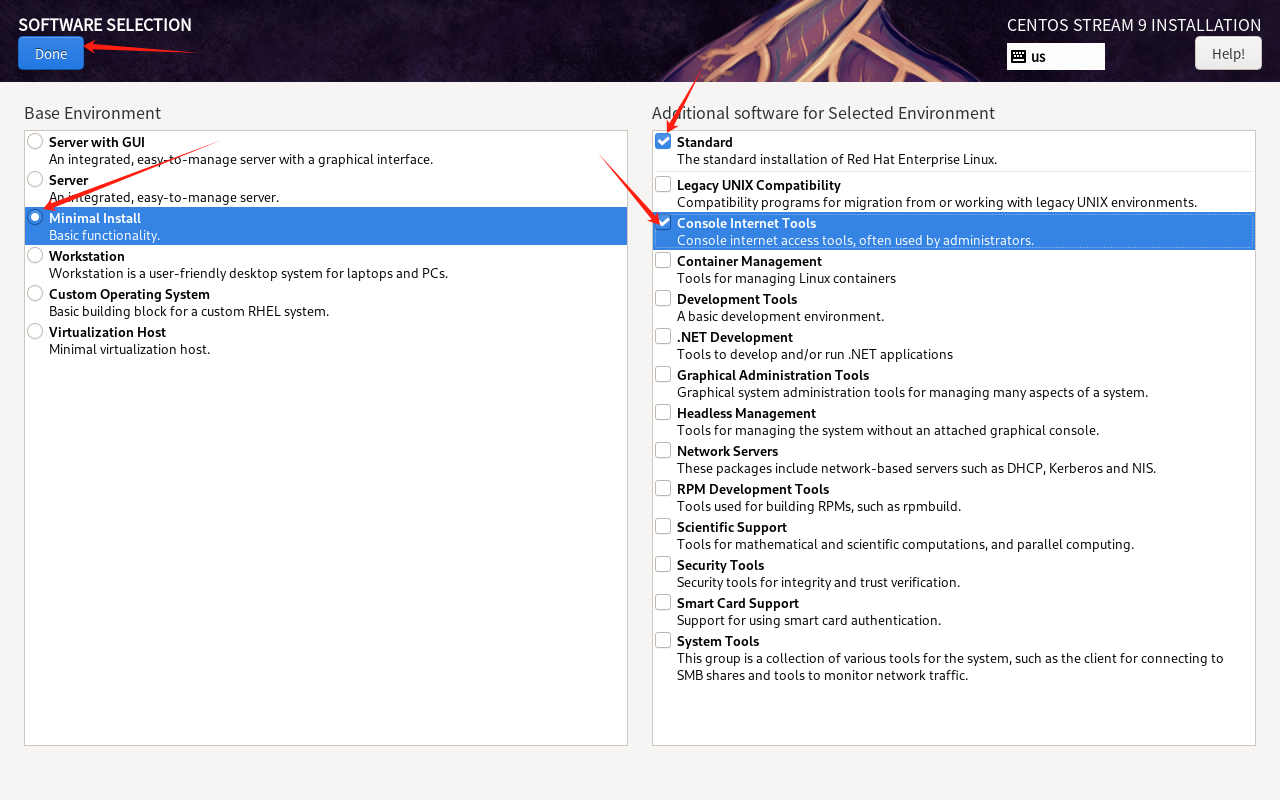Check RPM Development Tools checkbox
Screen dimensions: 1280x800
pyautogui.click(x=663, y=488)
